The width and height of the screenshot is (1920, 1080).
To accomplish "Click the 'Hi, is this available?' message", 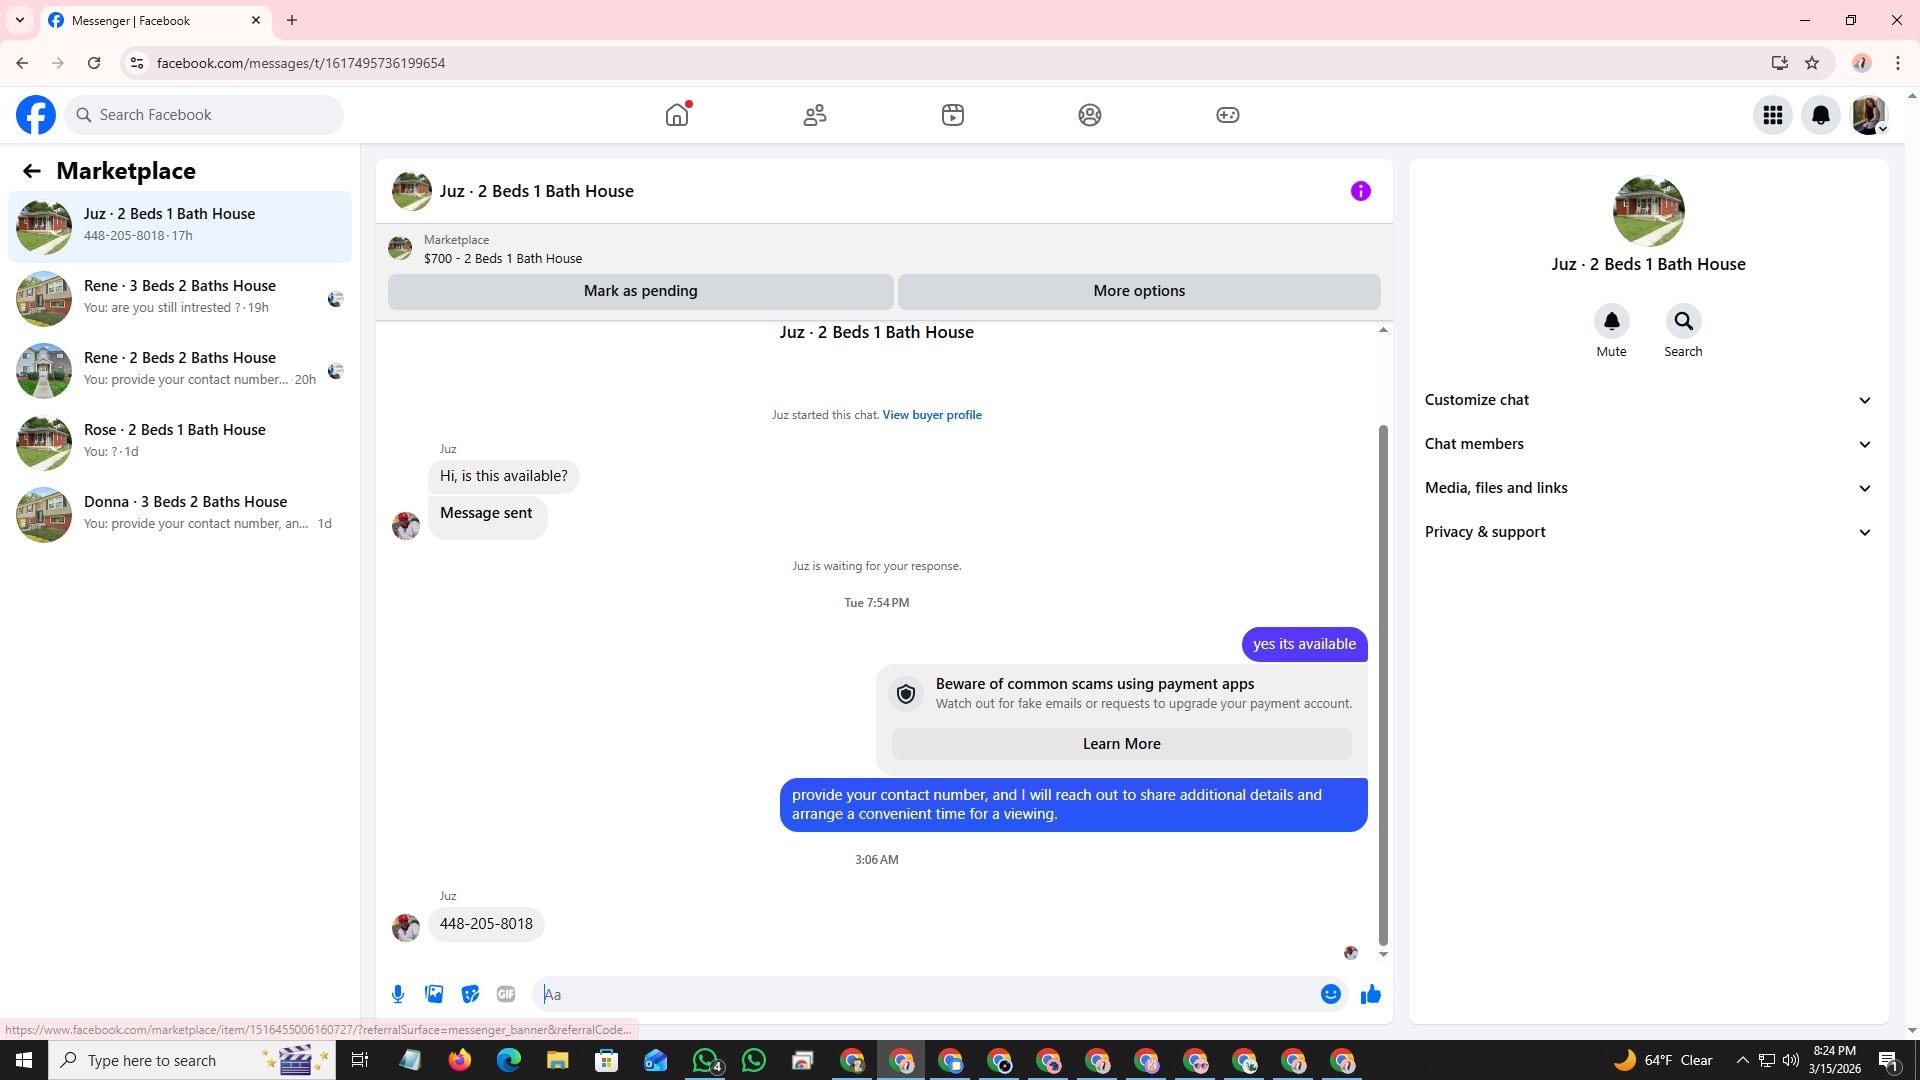I will tap(503, 476).
